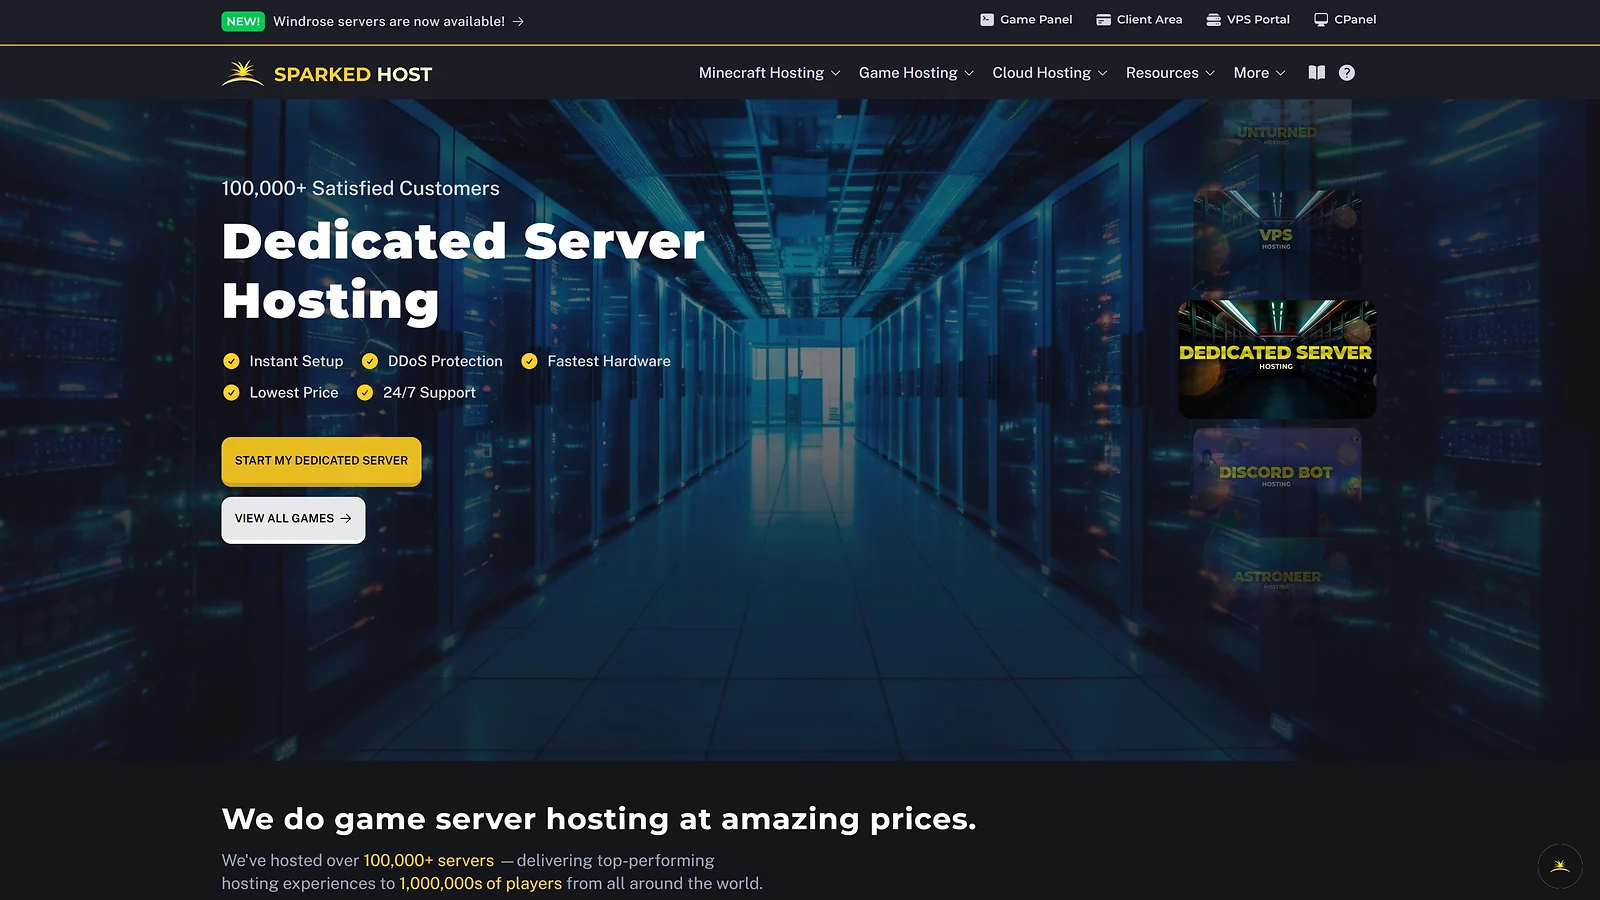Open the Minecraft Hosting menu

pyautogui.click(x=770, y=73)
